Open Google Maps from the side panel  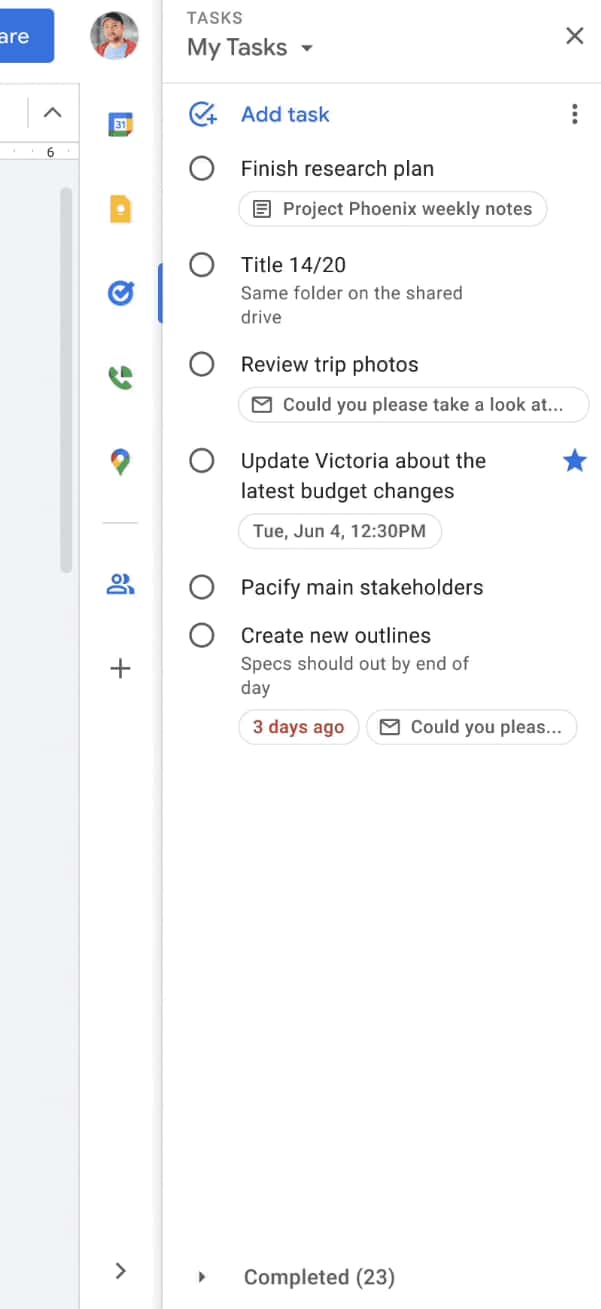[120, 461]
